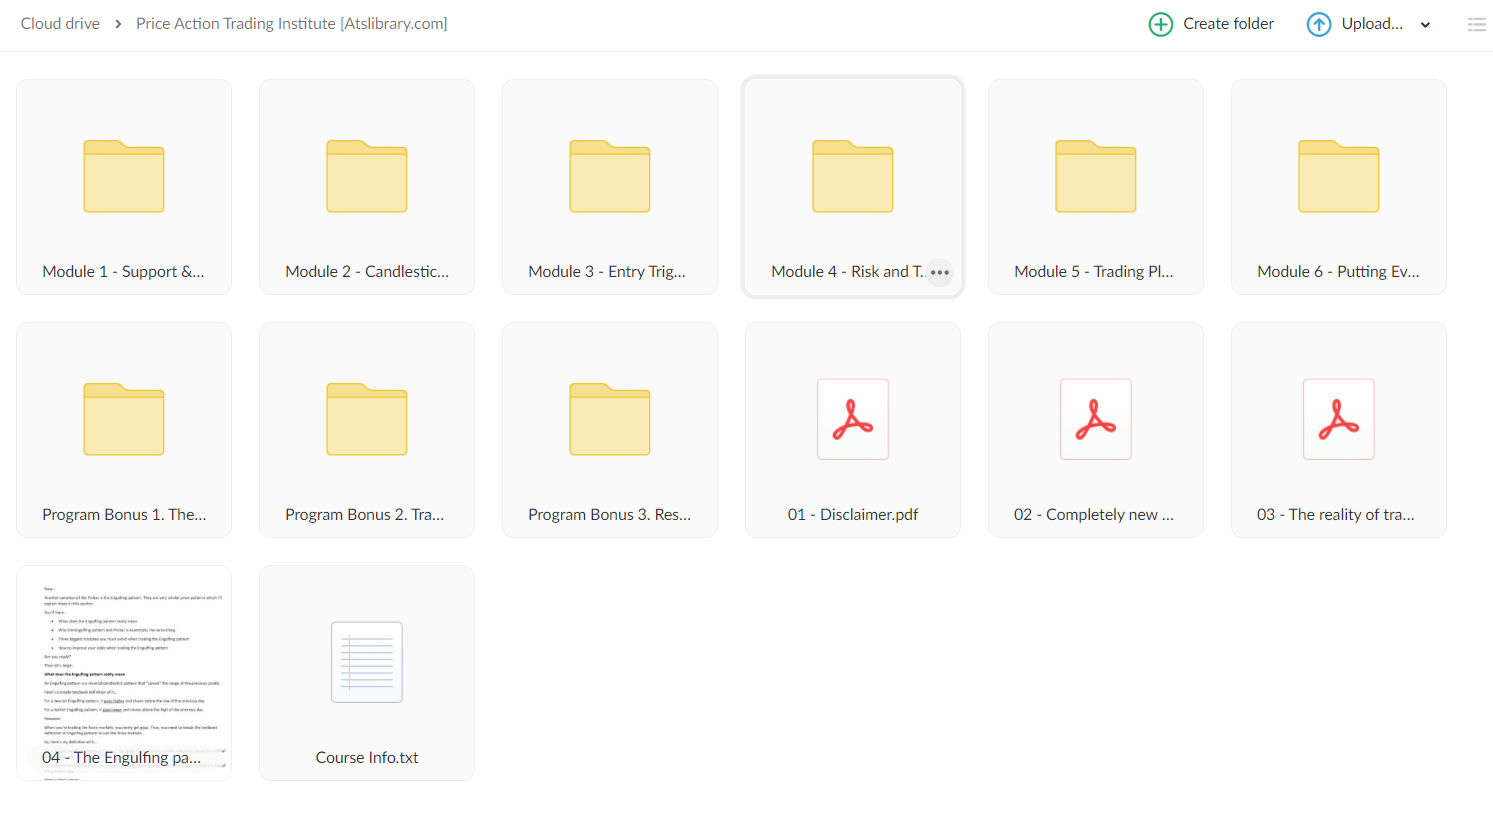
Task: Open the Module 6 - Putting Everything folder
Action: coord(1338,177)
